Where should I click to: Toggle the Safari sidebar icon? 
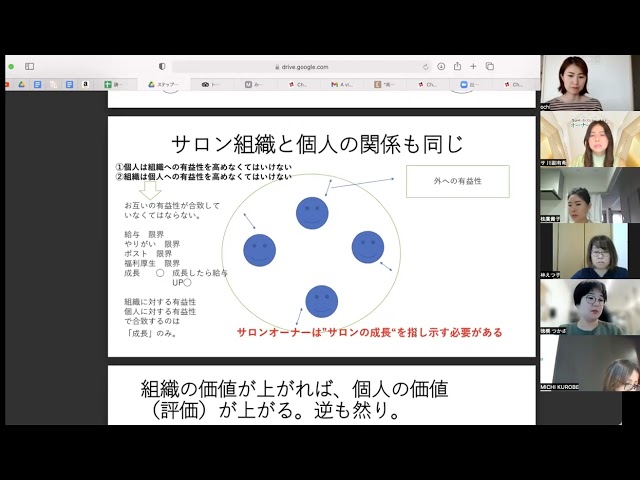30,67
